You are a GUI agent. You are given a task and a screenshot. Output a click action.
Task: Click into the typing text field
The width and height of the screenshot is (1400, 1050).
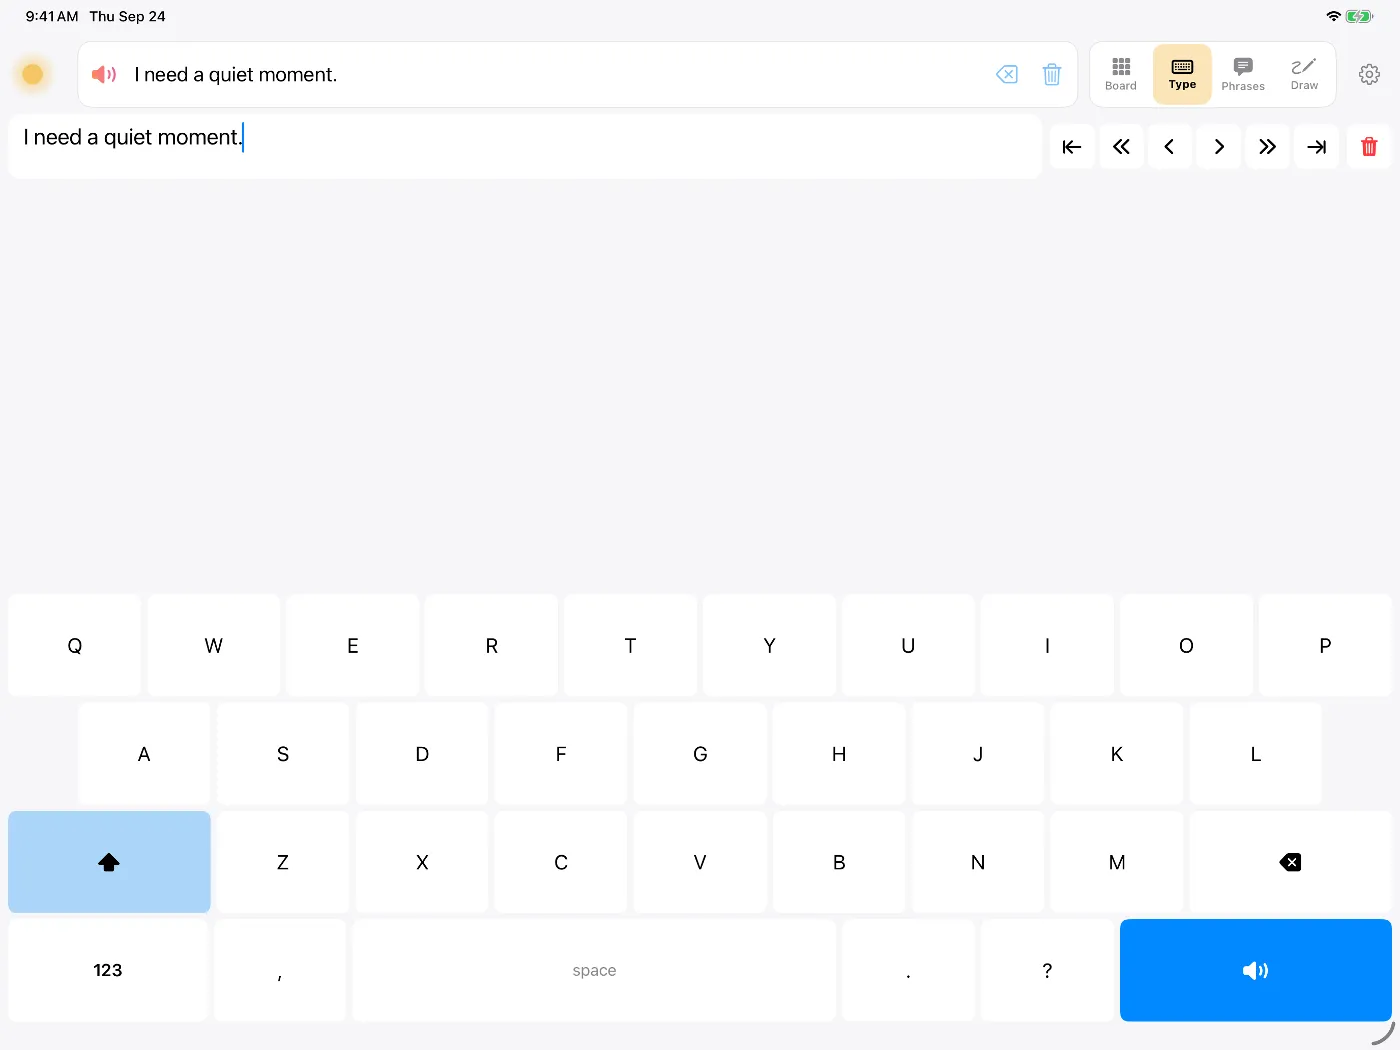525,146
